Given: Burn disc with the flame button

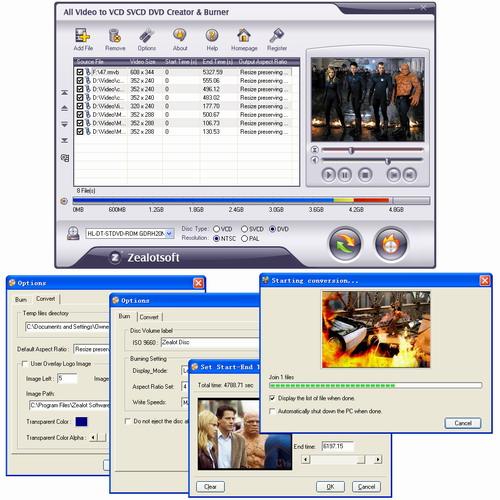Looking at the screenshot, I should [391, 244].
